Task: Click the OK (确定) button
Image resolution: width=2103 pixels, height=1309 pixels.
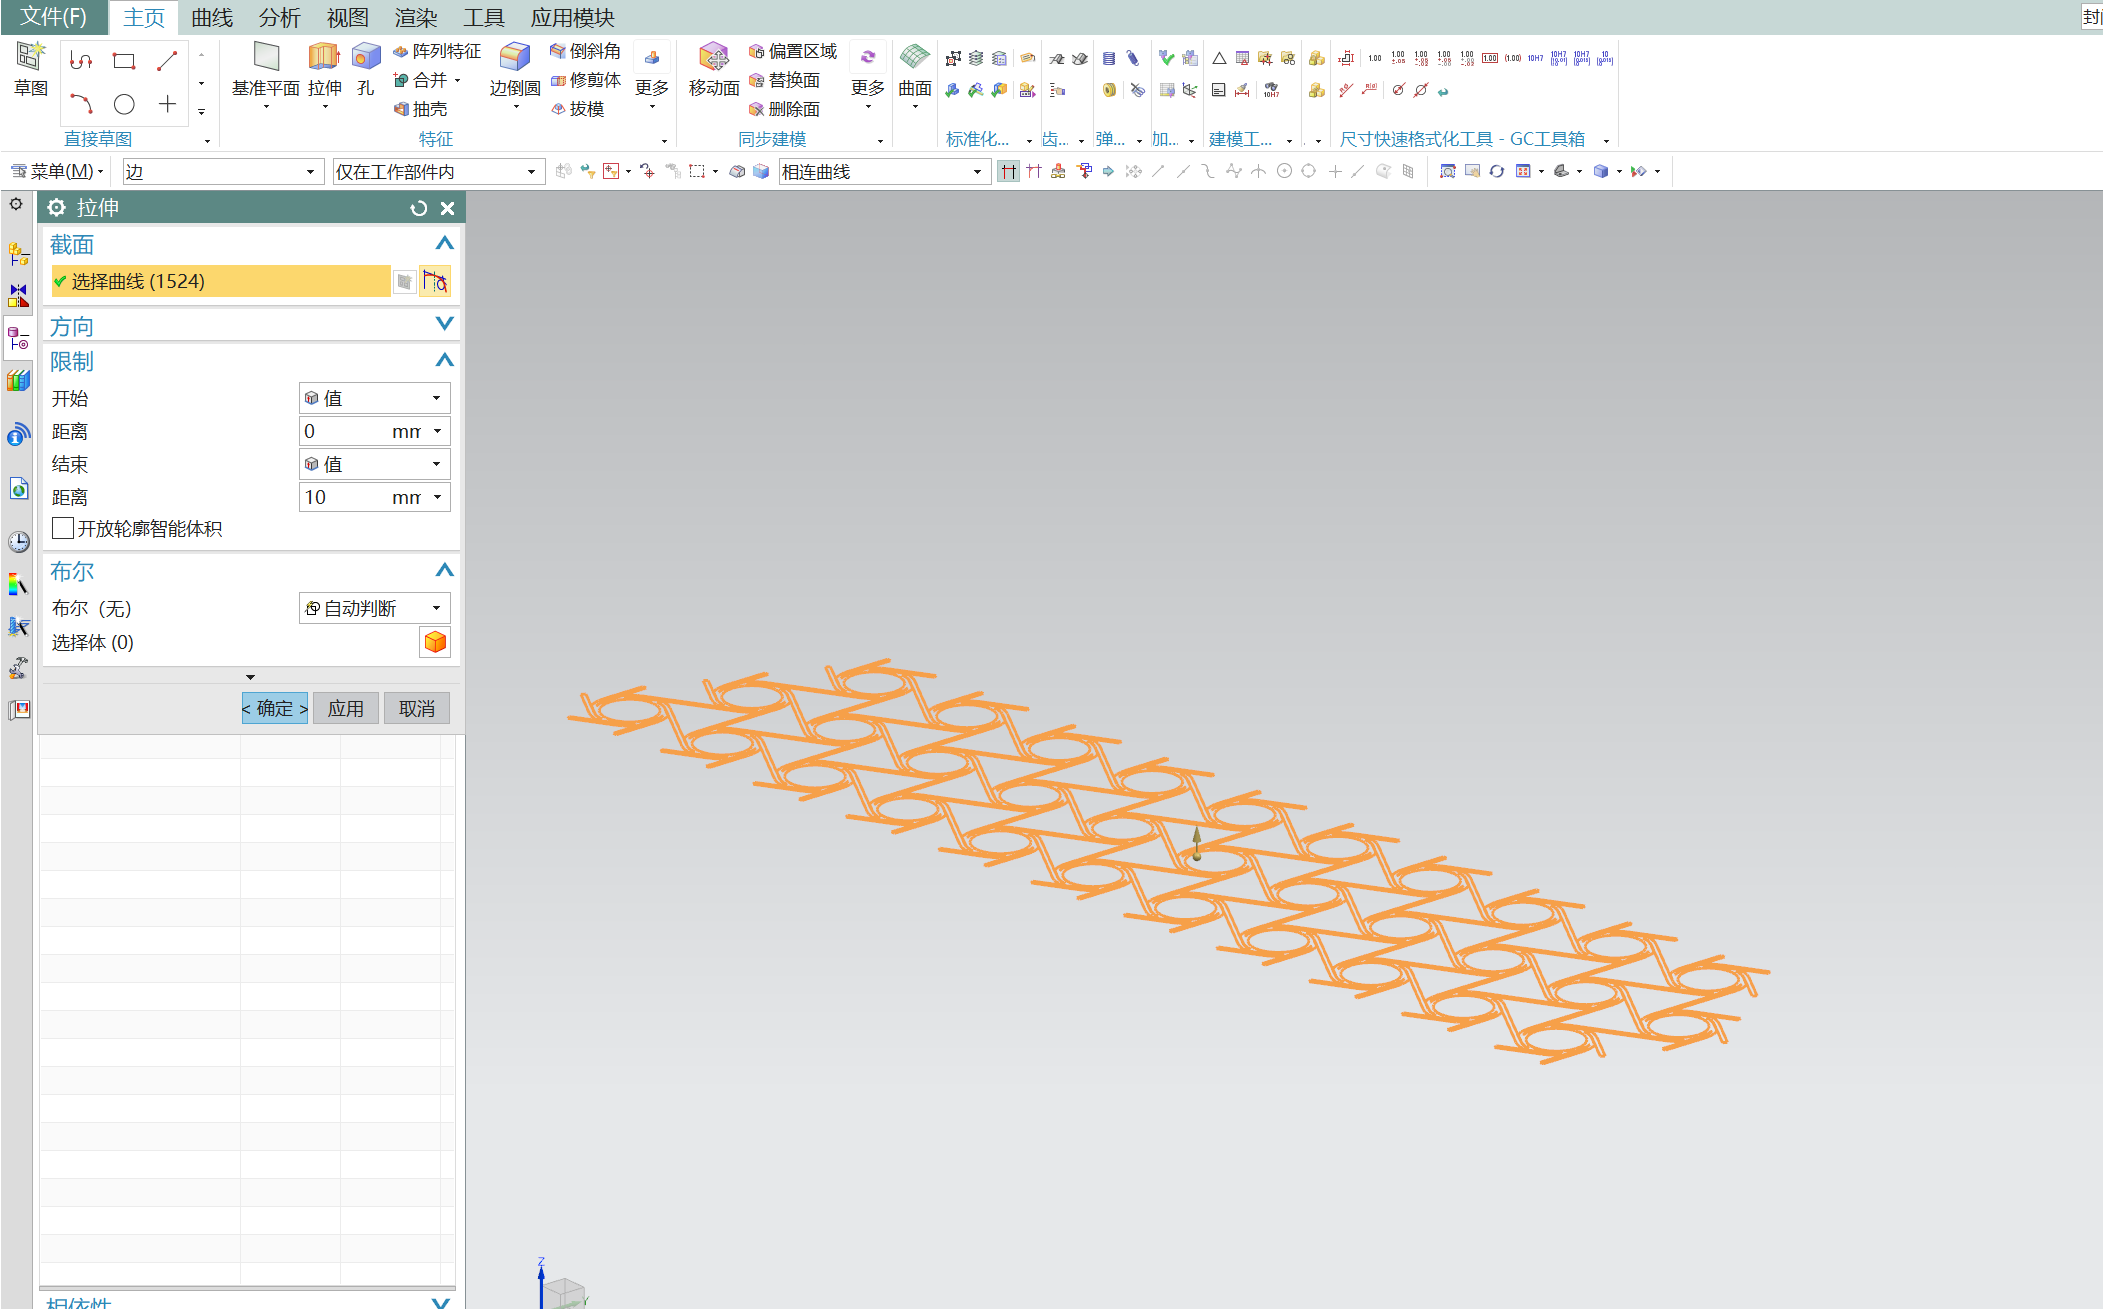Action: [275, 708]
